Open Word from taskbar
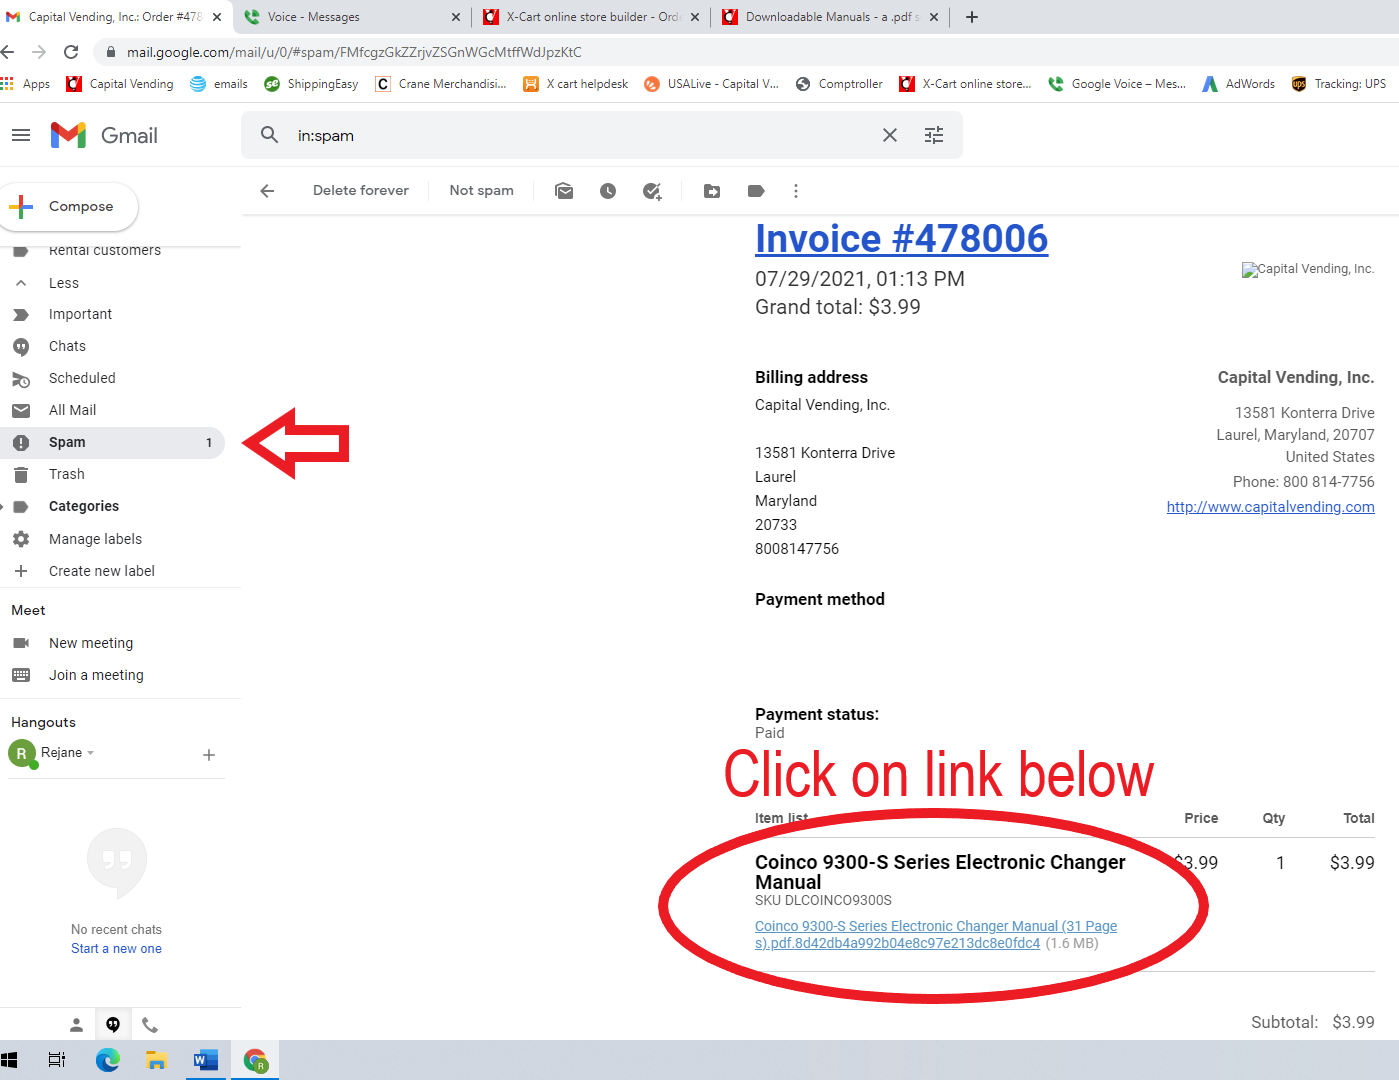The width and height of the screenshot is (1399, 1080). pyautogui.click(x=206, y=1060)
